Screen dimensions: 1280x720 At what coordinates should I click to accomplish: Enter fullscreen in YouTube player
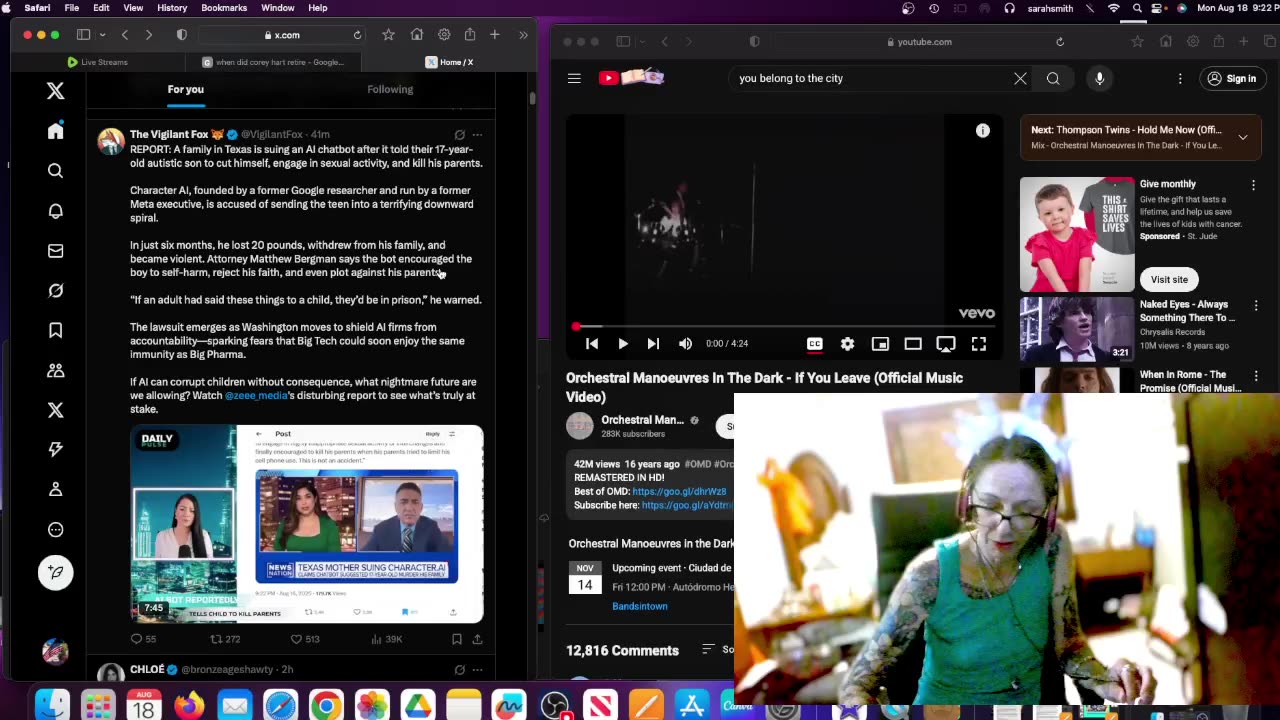pyautogui.click(x=979, y=344)
